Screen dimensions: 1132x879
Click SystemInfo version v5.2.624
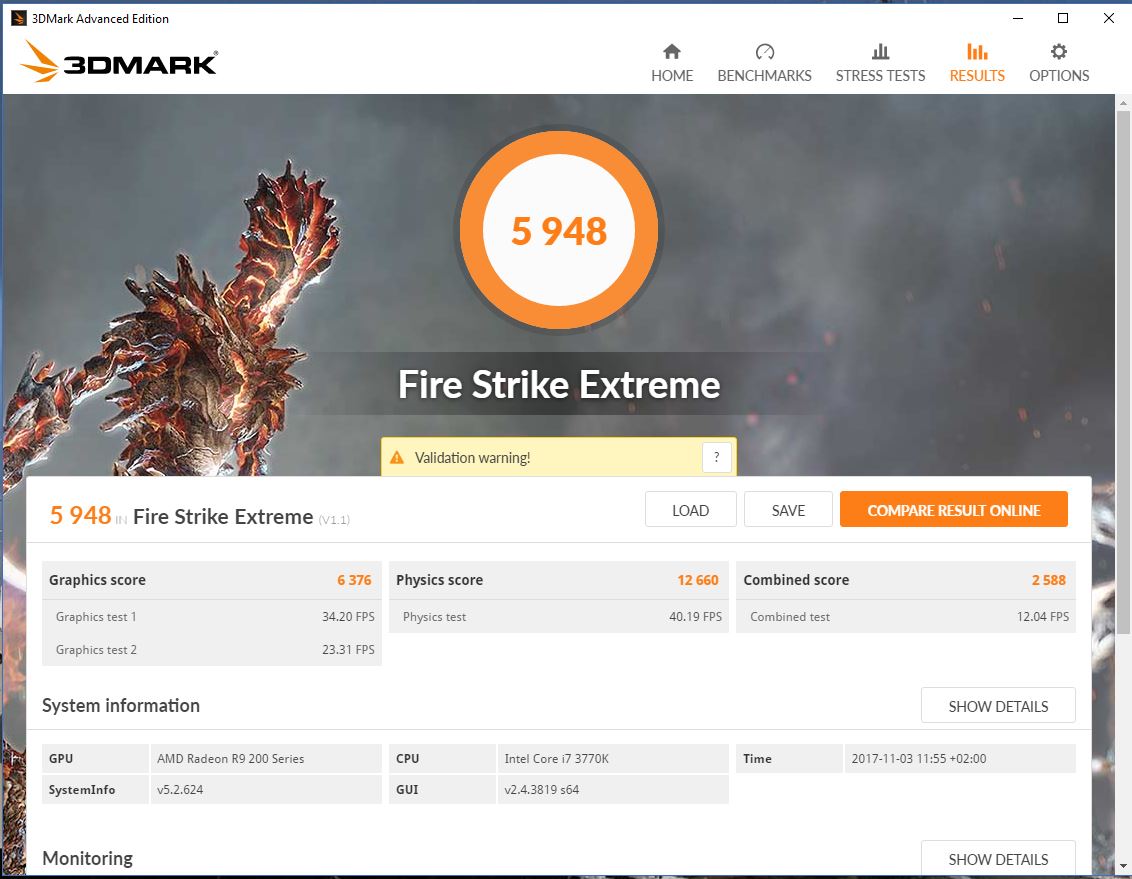pos(180,790)
